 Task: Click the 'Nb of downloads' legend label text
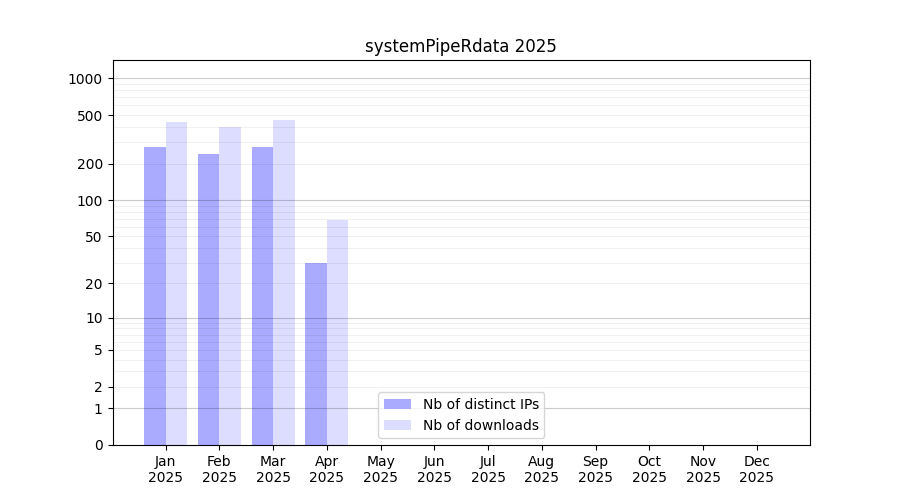point(480,425)
